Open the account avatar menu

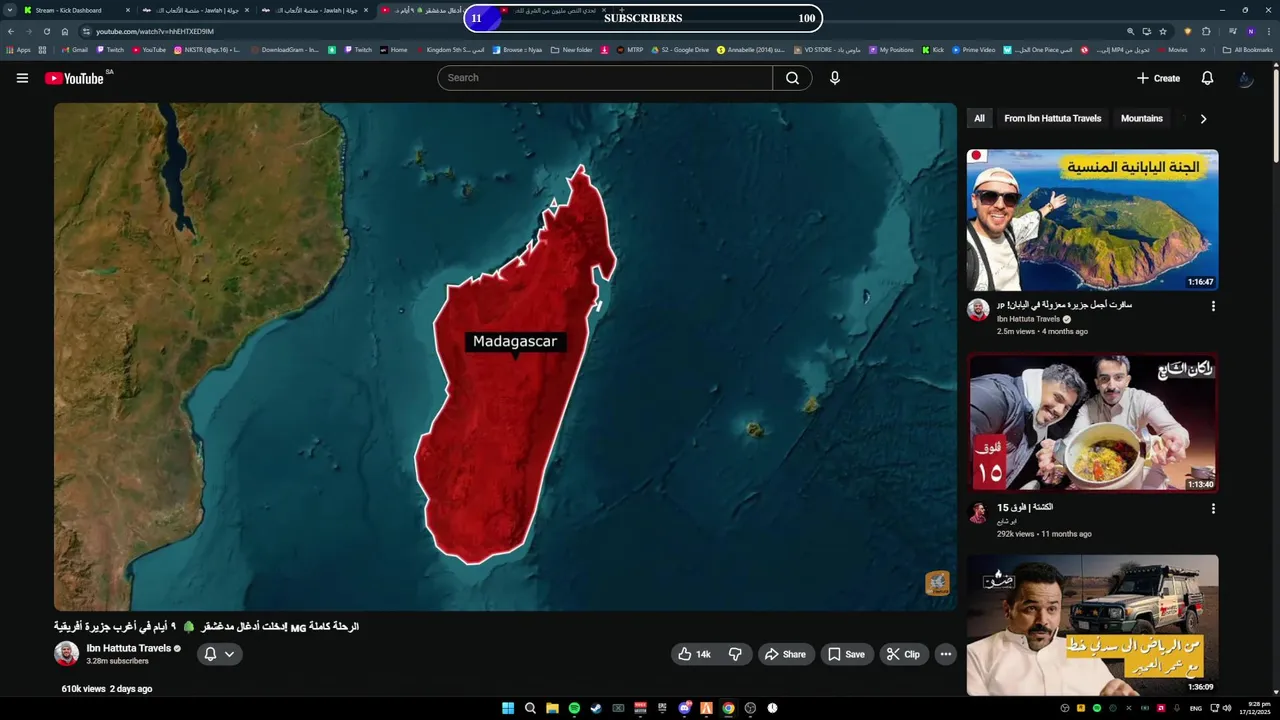point(1245,78)
